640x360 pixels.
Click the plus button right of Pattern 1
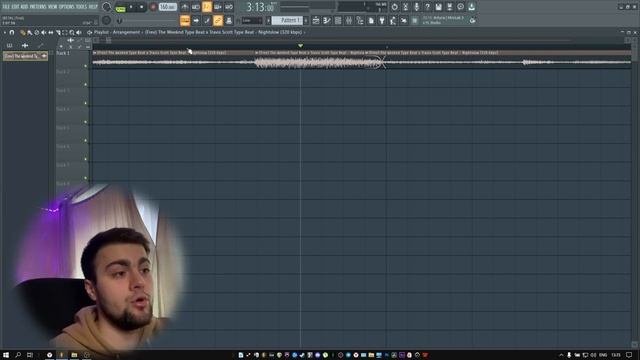(306, 20)
